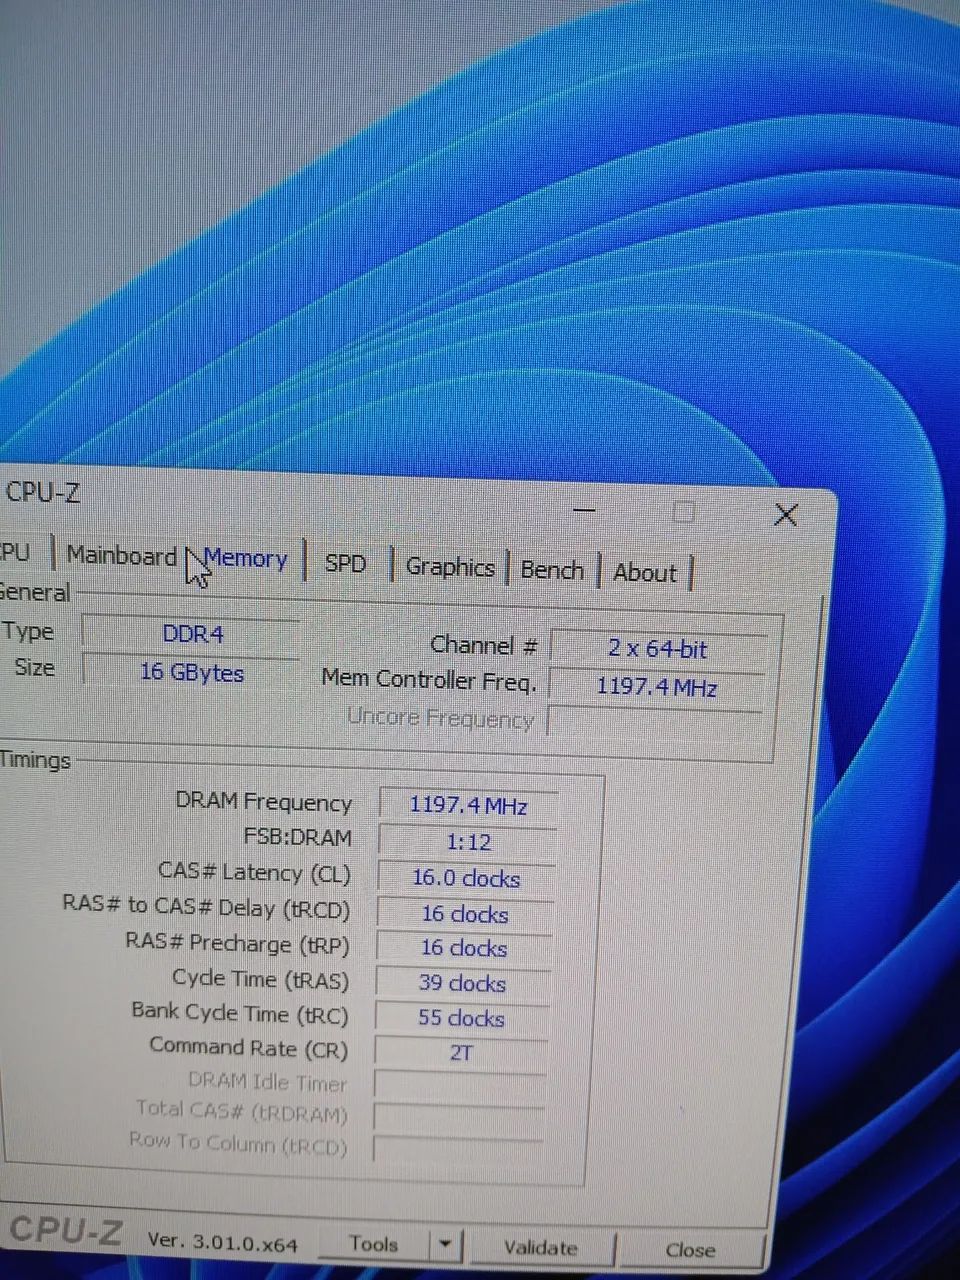Expand the Tools dropdown arrow
Screen dimensions: 960x1280
pyautogui.click(x=445, y=1246)
